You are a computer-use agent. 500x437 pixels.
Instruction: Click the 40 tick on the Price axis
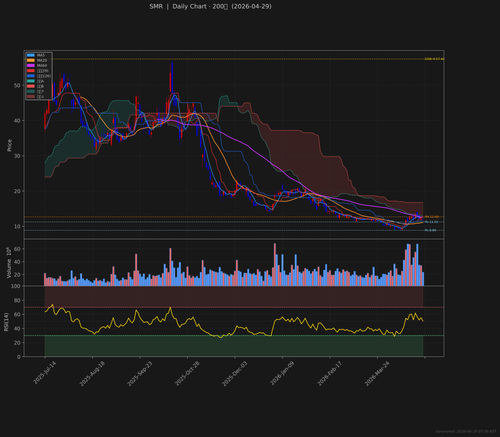click(17, 121)
